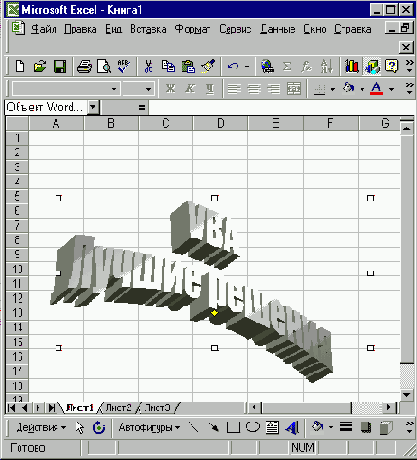Click the column D header
This screenshot has height=460, width=417.
pos(220,124)
